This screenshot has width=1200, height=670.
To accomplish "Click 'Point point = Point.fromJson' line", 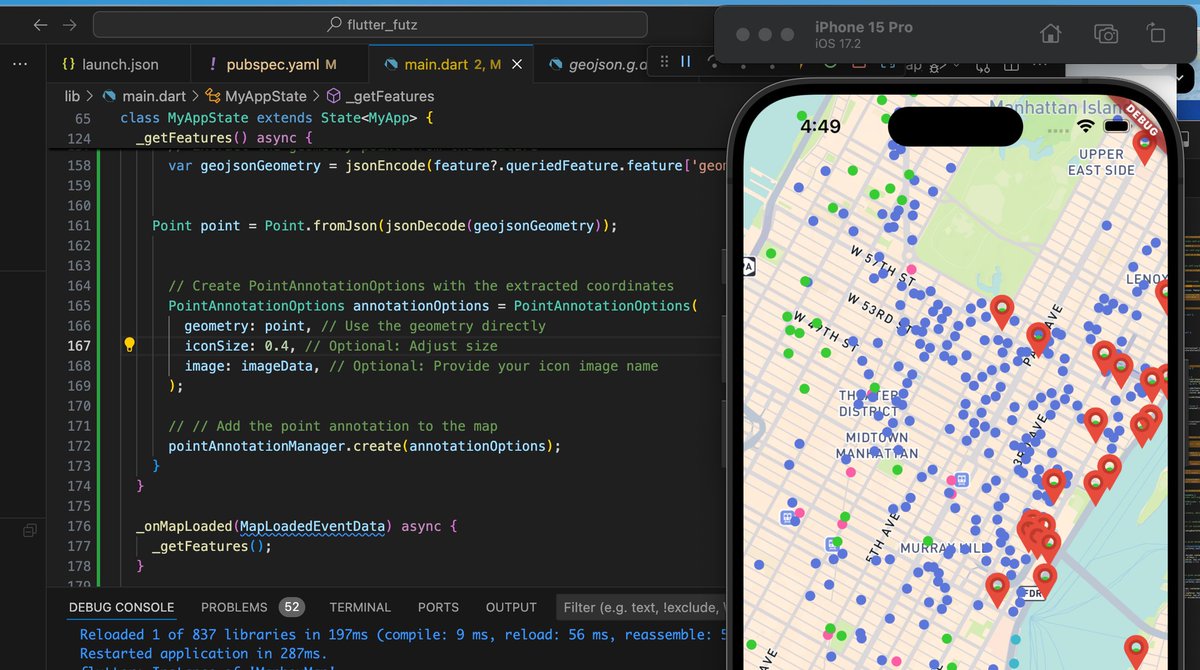I will [384, 226].
